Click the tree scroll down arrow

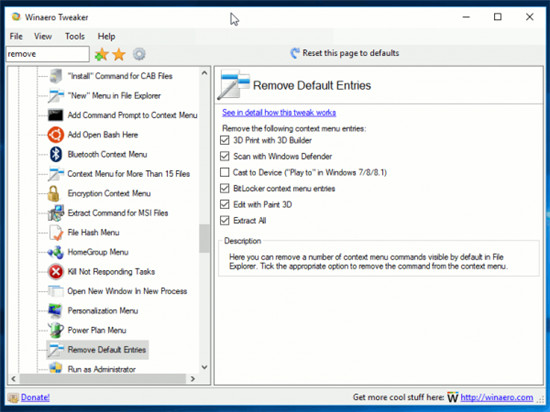click(204, 367)
